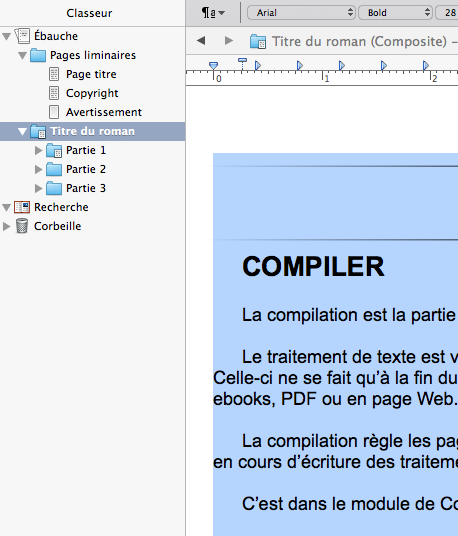Click the Page titre document icon
The width and height of the screenshot is (458, 536).
[x=54, y=74]
